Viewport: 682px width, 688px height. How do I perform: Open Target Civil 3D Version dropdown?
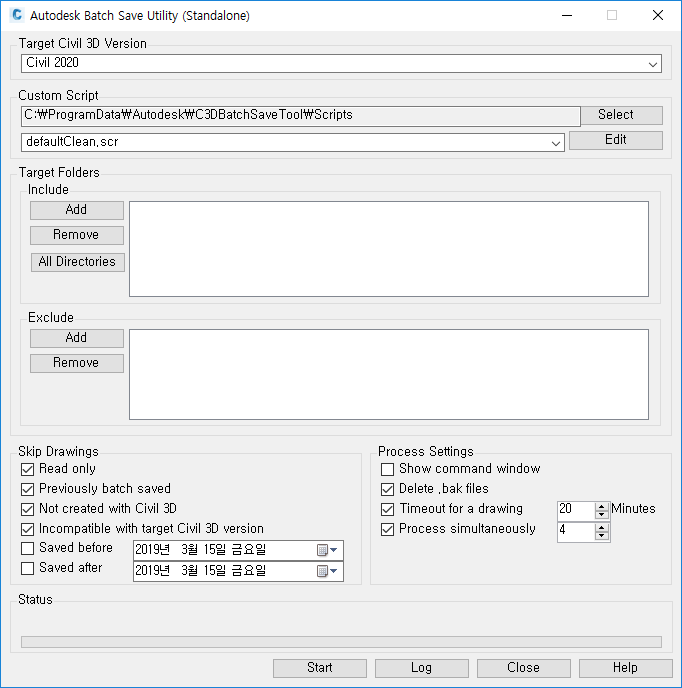point(653,64)
